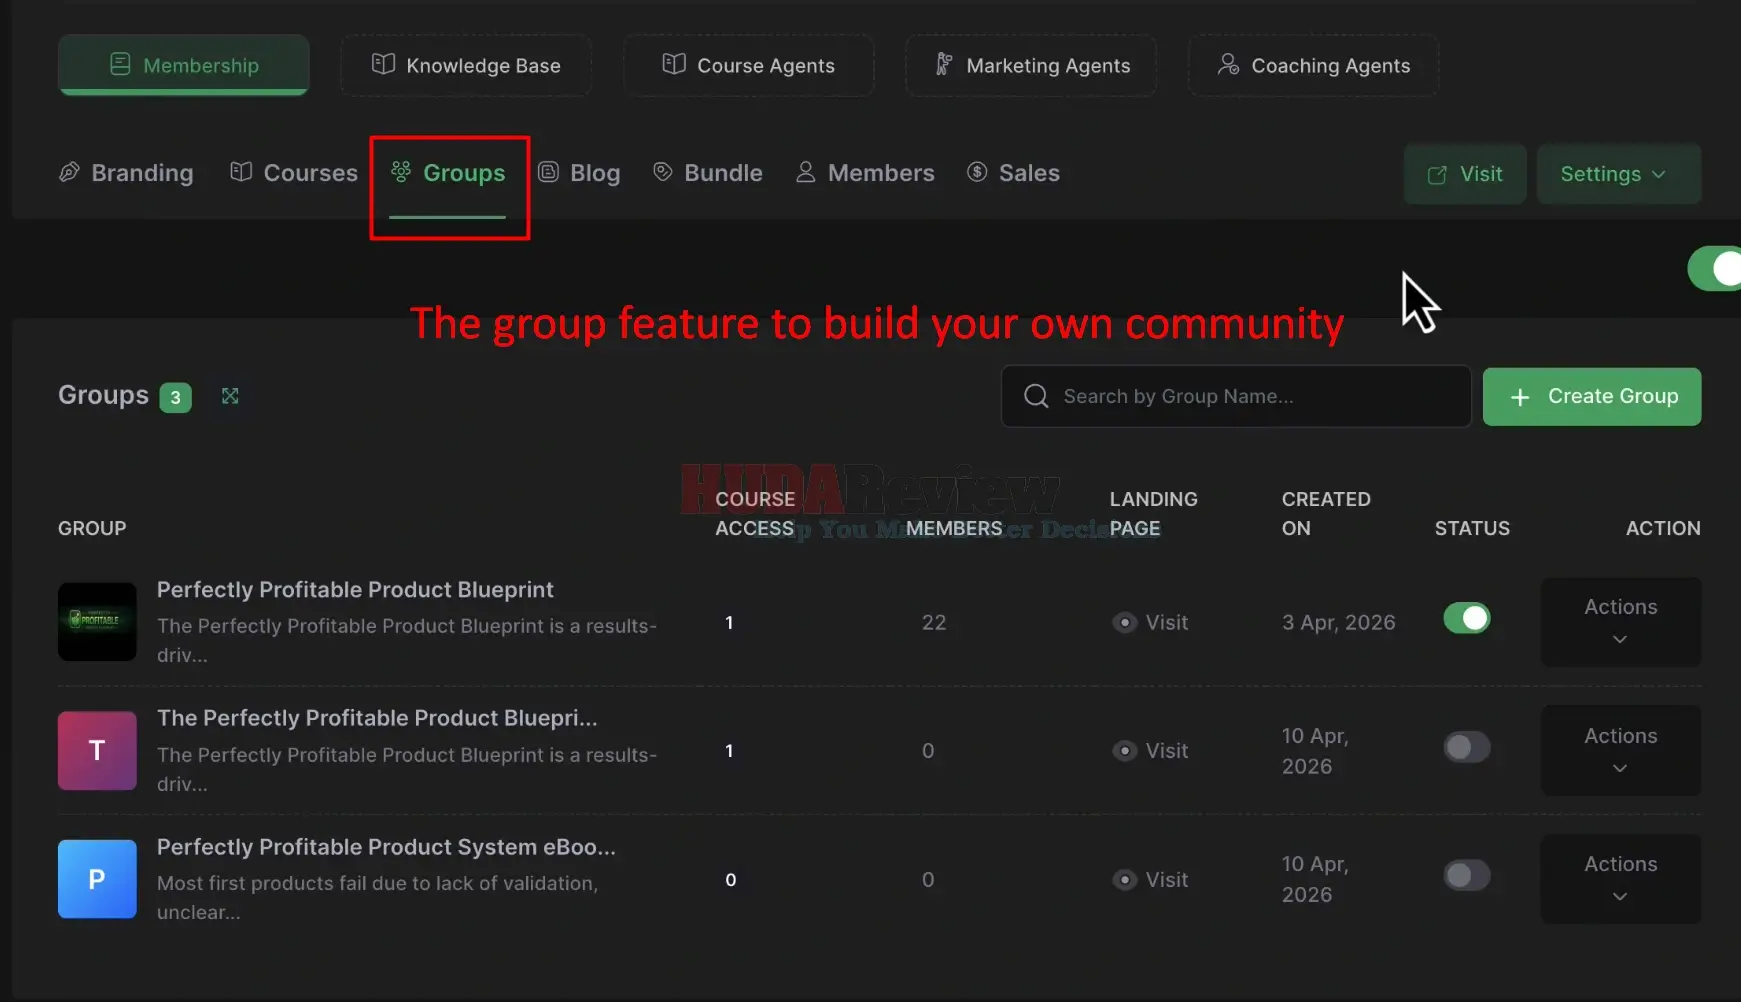The height and width of the screenshot is (1002, 1741).
Task: Click eye icon in eBook group's Visit link
Action: click(1125, 879)
